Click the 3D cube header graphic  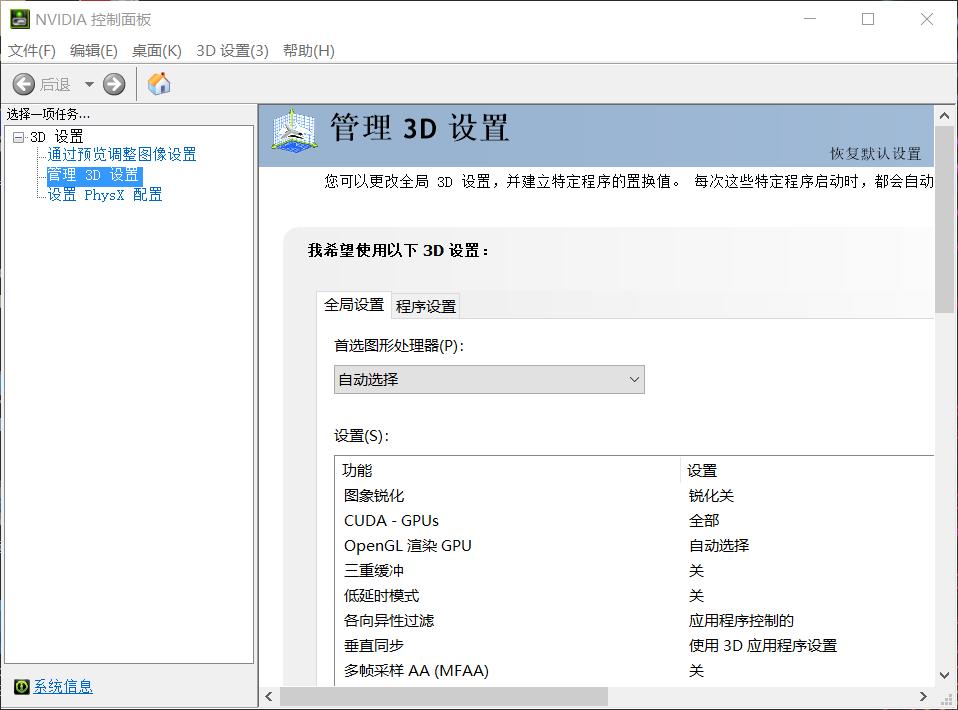[x=292, y=131]
